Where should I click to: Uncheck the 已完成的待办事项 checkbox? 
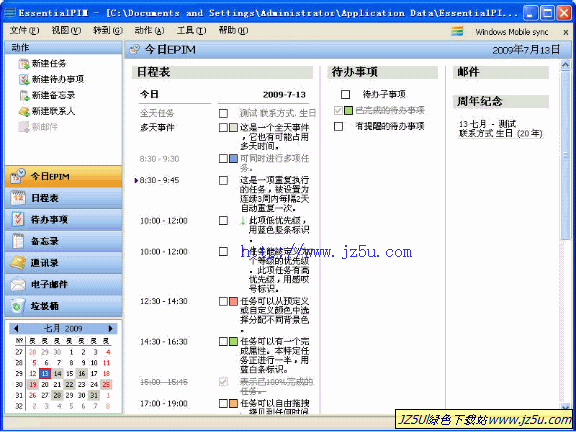[x=338, y=110]
